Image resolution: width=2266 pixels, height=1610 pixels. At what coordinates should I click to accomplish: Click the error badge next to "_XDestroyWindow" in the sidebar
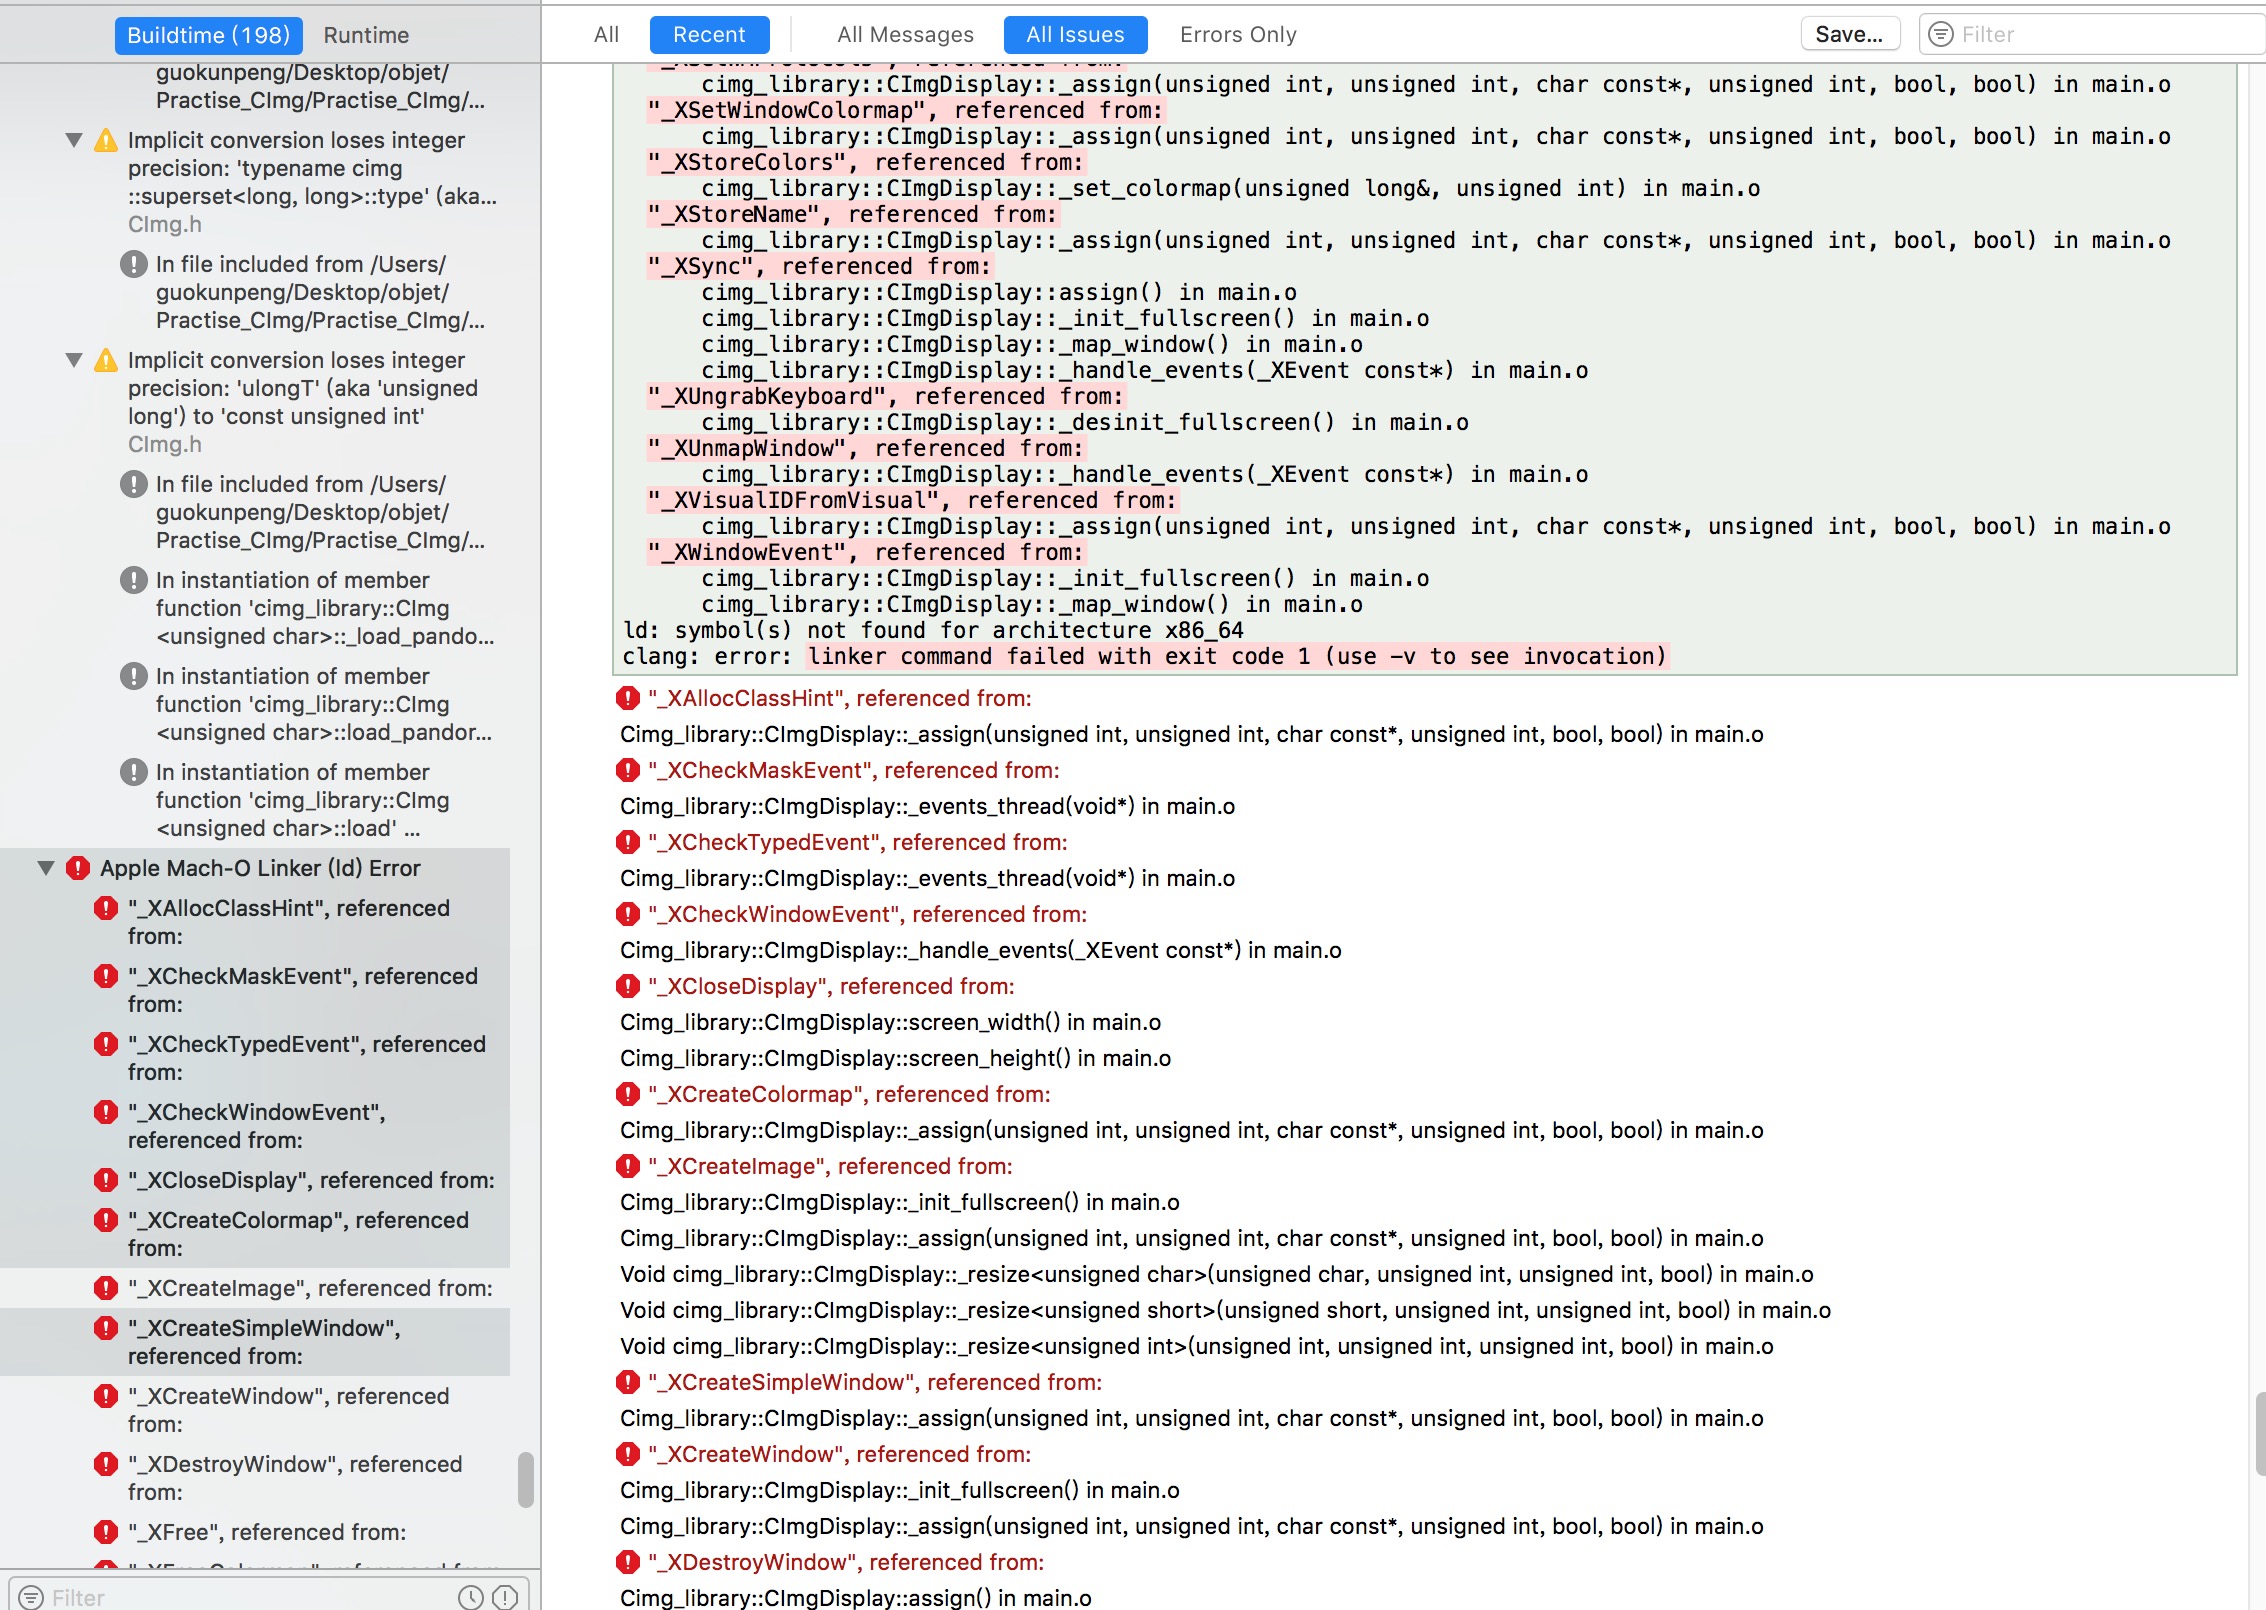click(106, 1464)
